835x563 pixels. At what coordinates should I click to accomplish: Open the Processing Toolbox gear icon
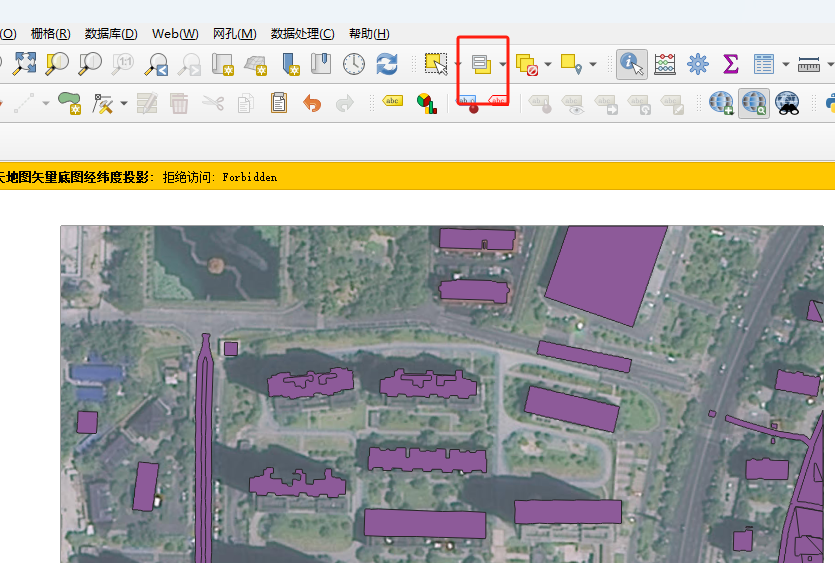click(698, 64)
